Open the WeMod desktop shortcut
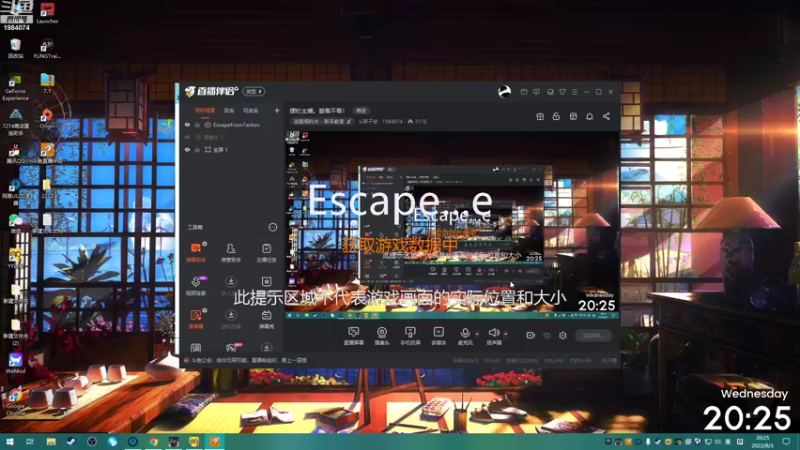The image size is (800, 450). (15, 362)
